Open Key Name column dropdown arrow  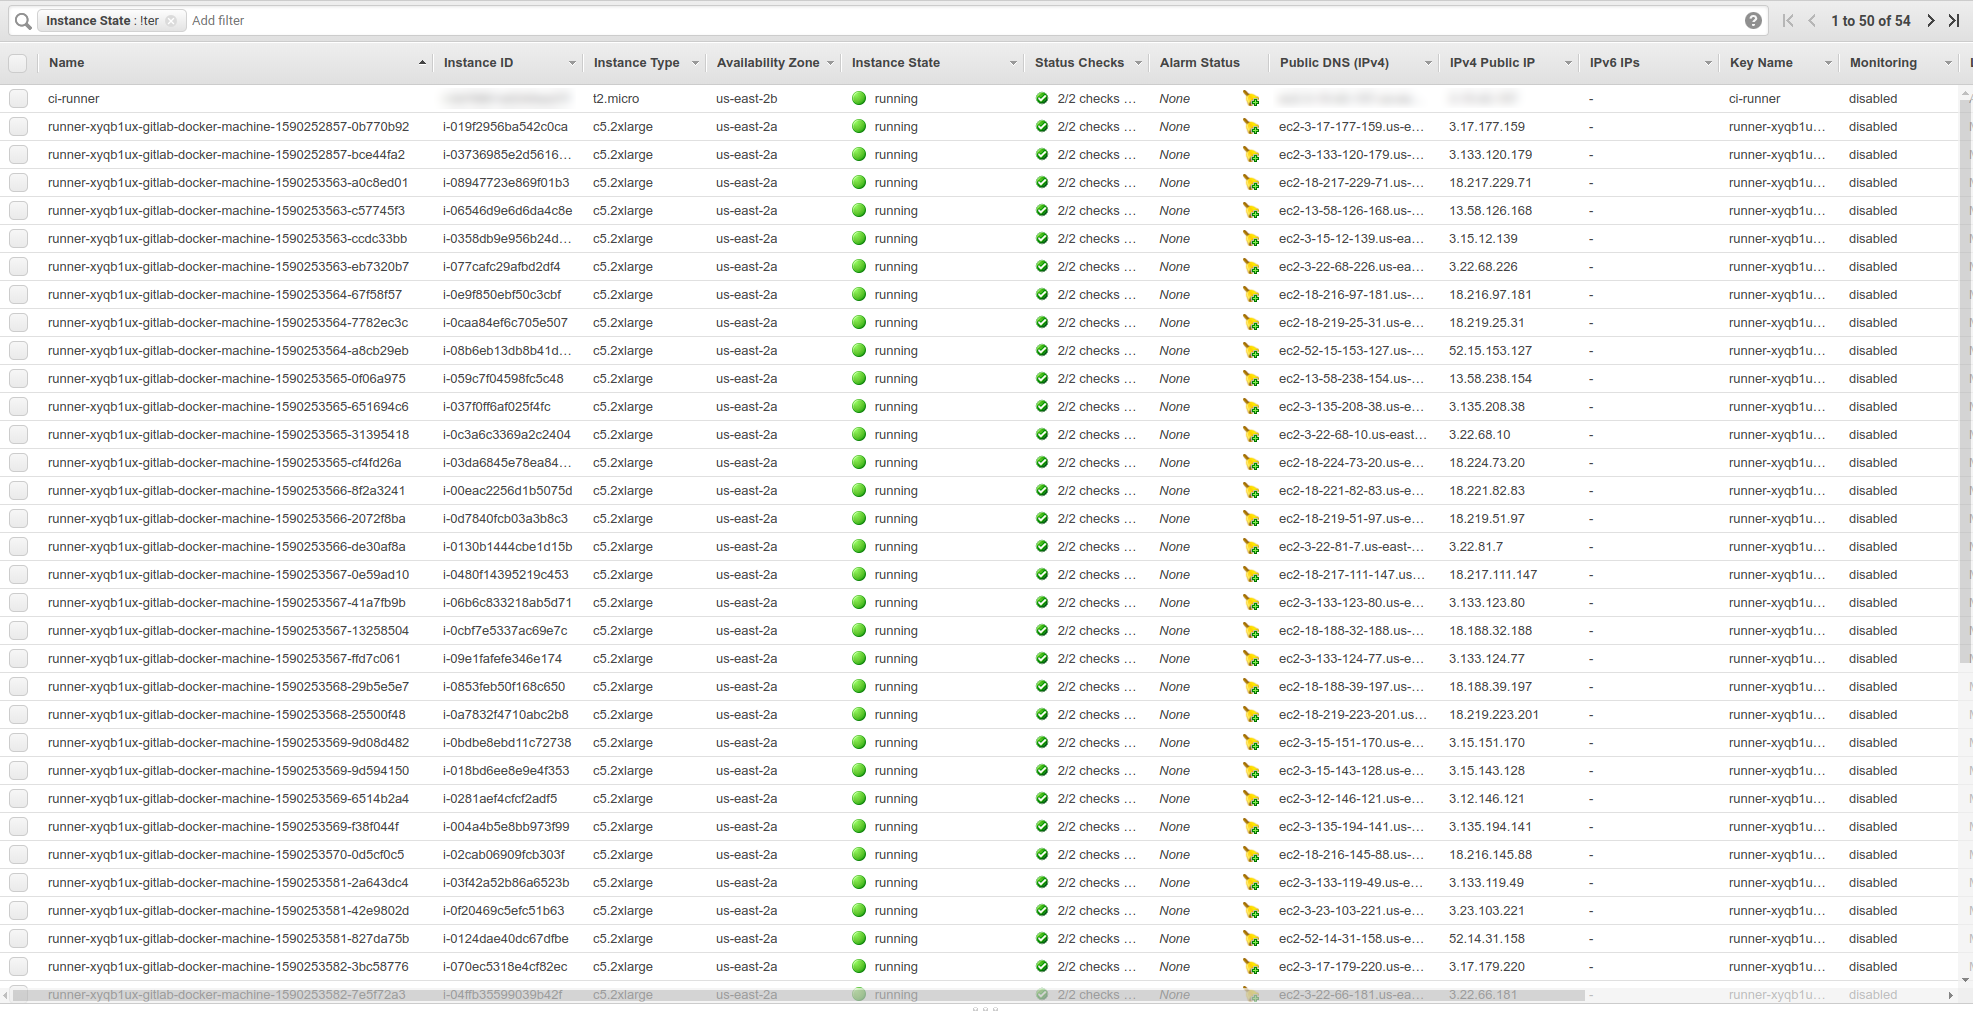pos(1828,63)
